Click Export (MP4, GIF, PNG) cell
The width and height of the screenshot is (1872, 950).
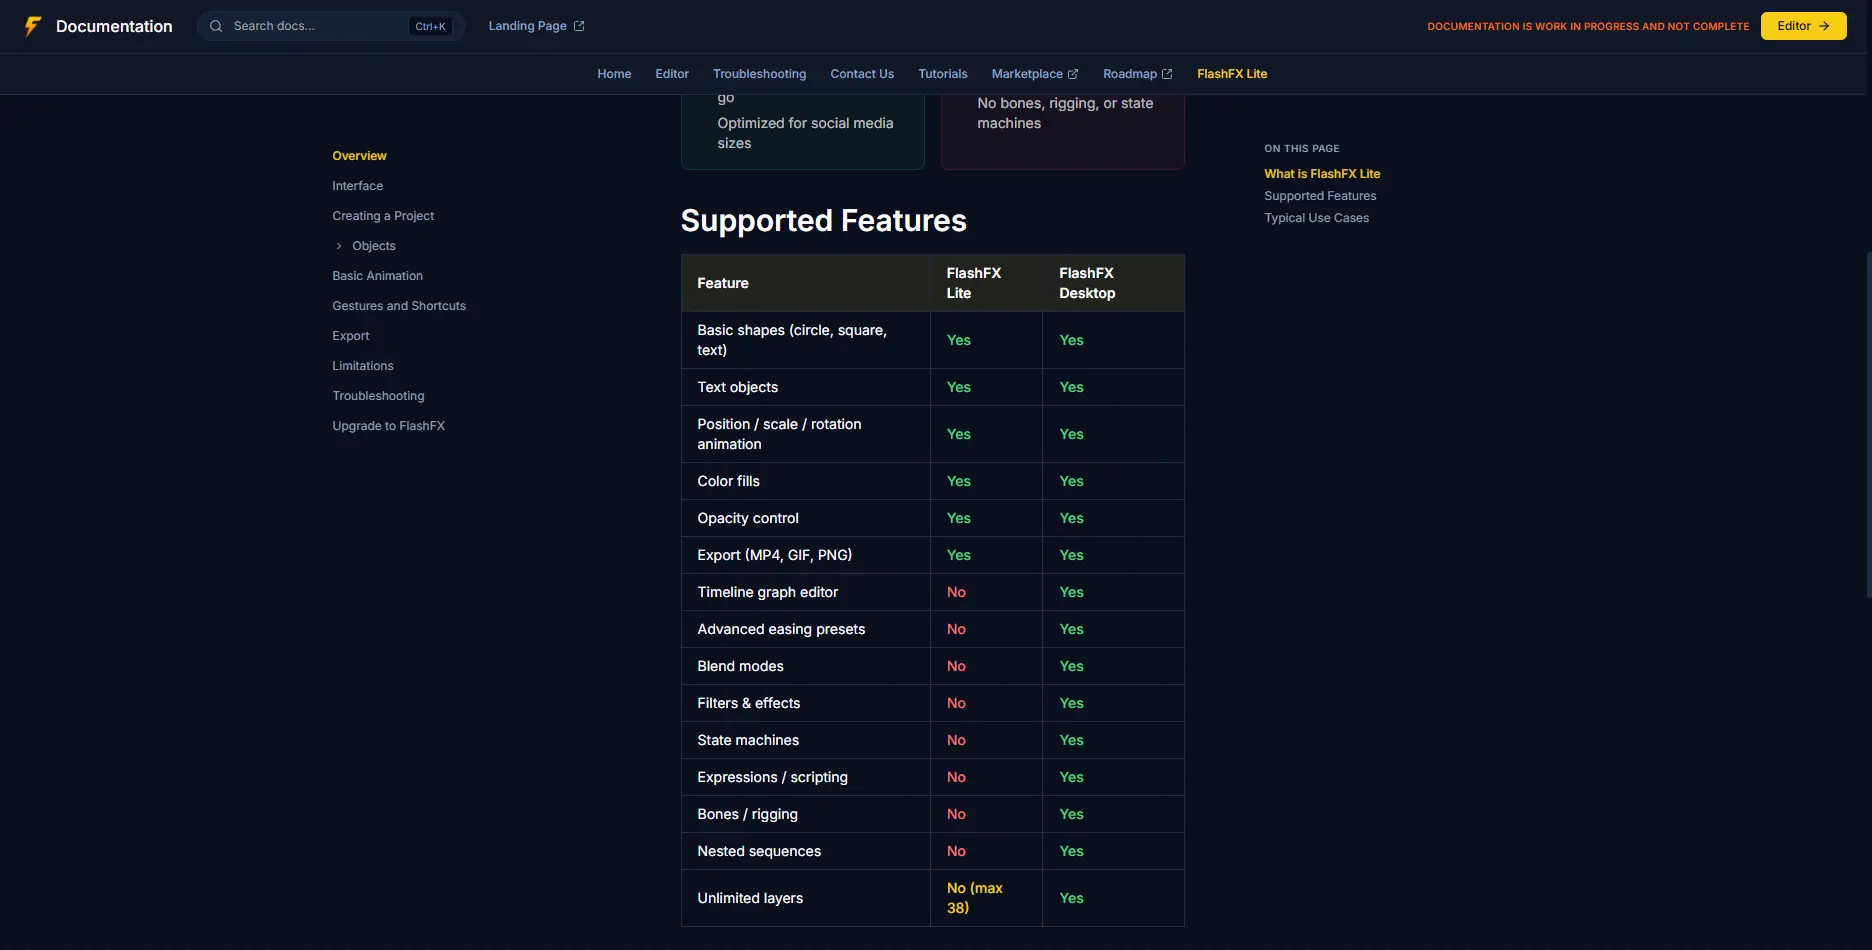point(806,555)
